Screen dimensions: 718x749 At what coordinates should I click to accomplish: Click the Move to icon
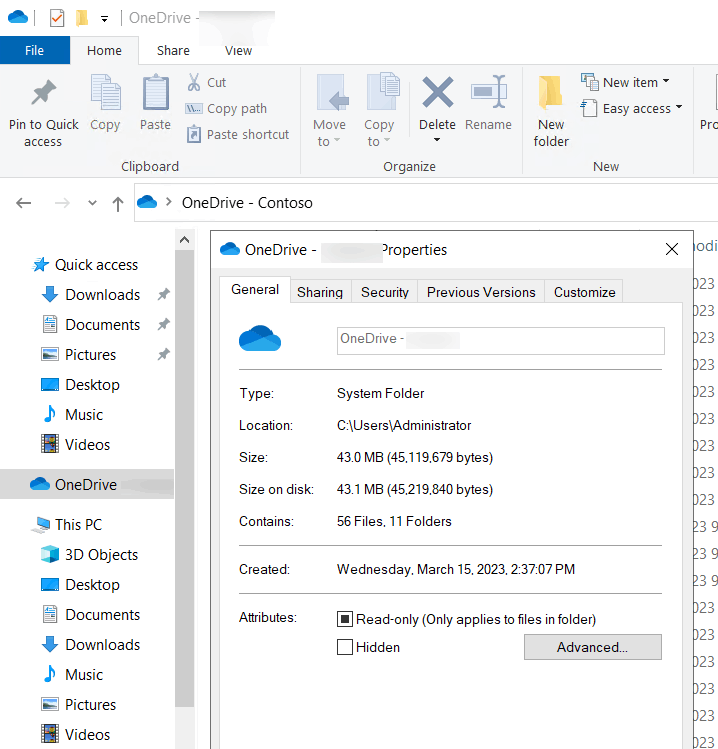331,92
